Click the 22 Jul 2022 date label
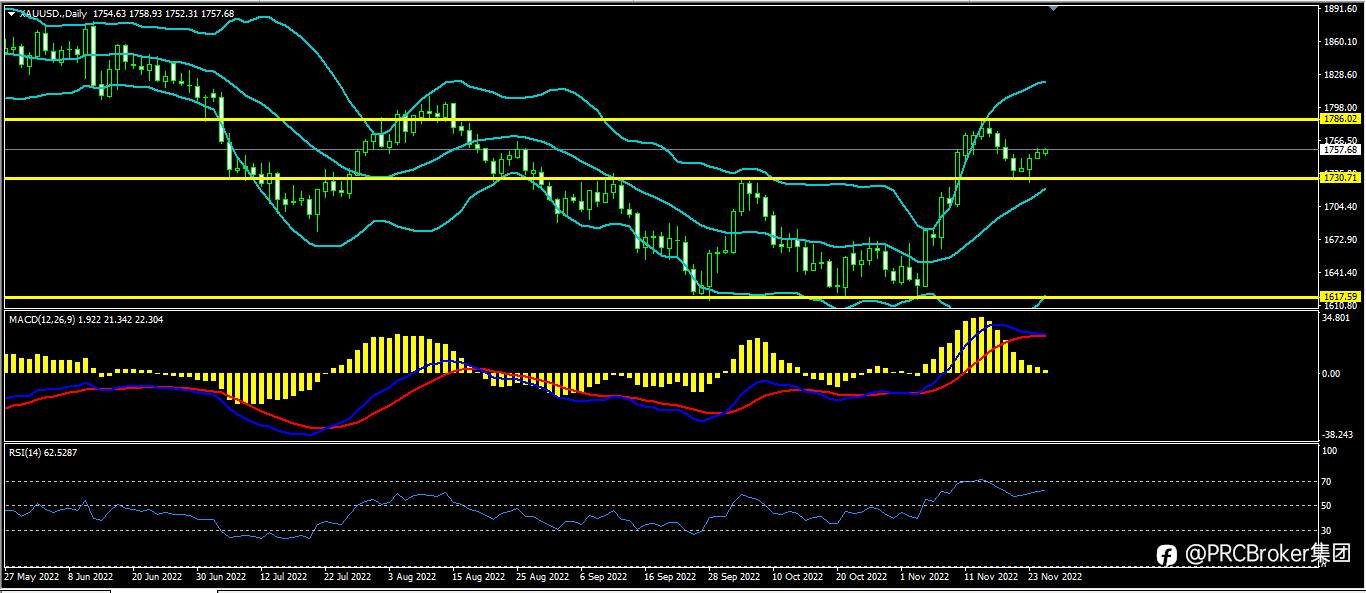Viewport: 1366px width, 593px height. [348, 577]
